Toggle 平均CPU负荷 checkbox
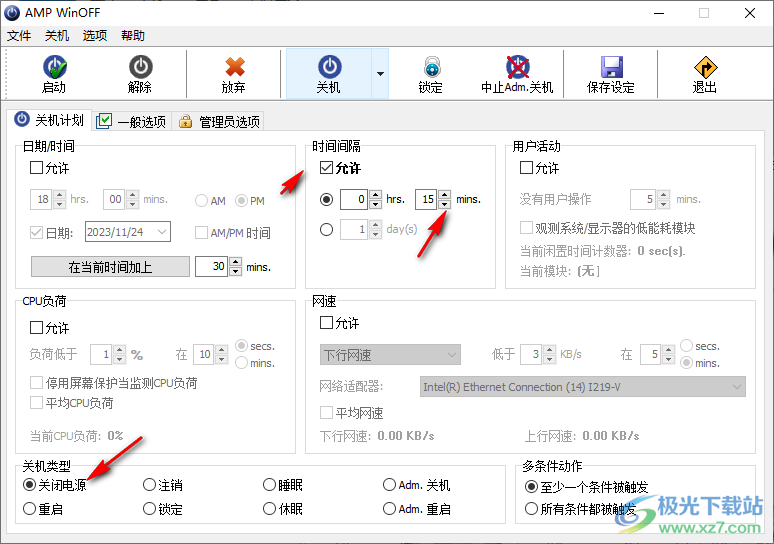Viewport: 774px width, 544px height. pyautogui.click(x=36, y=403)
